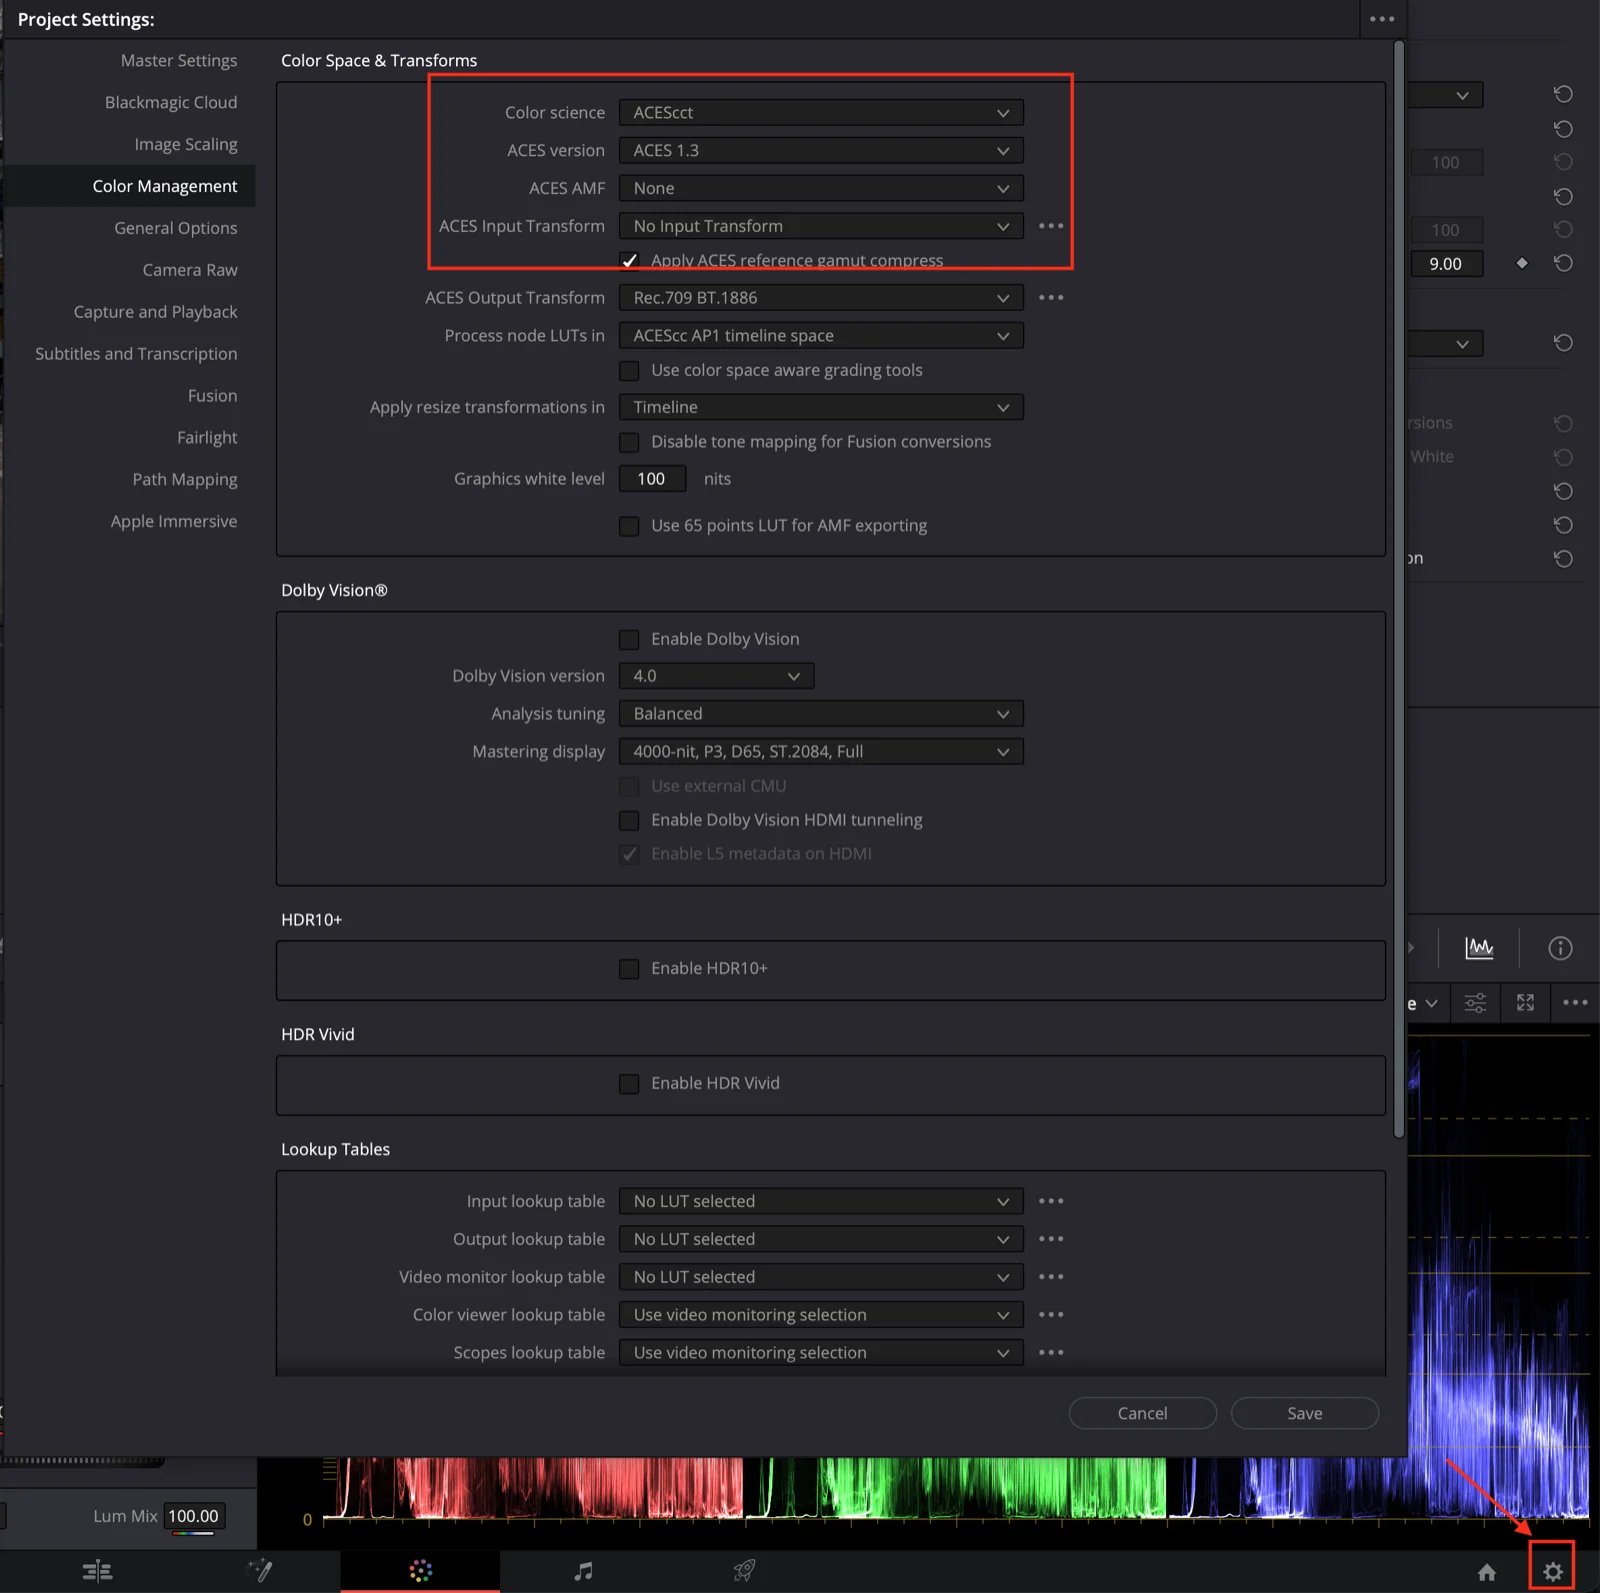This screenshot has height=1593, width=1600.
Task: Open the Input lookup table dropdown
Action: click(x=821, y=1201)
